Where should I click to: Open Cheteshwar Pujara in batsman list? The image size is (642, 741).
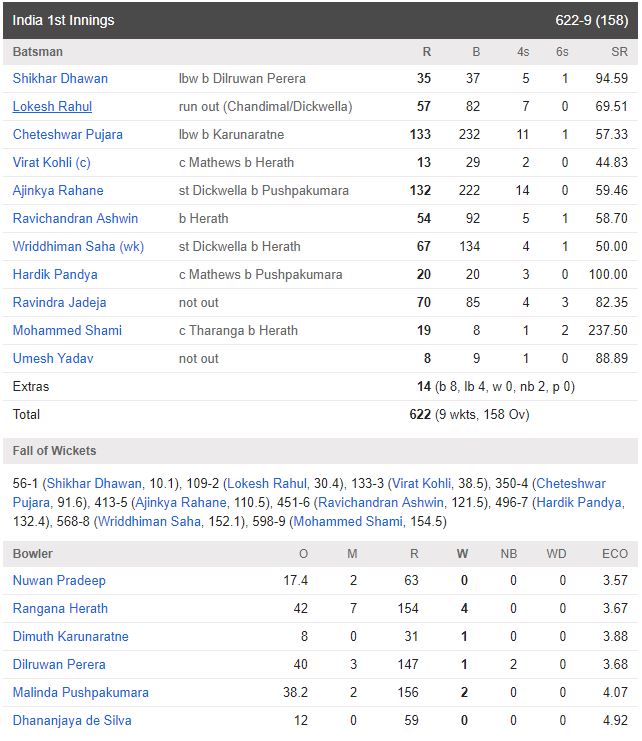coord(68,135)
